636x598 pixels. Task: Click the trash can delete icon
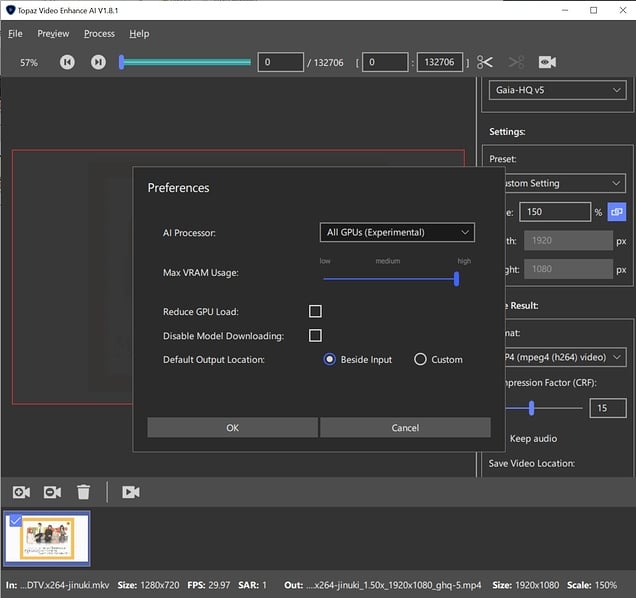tap(84, 492)
